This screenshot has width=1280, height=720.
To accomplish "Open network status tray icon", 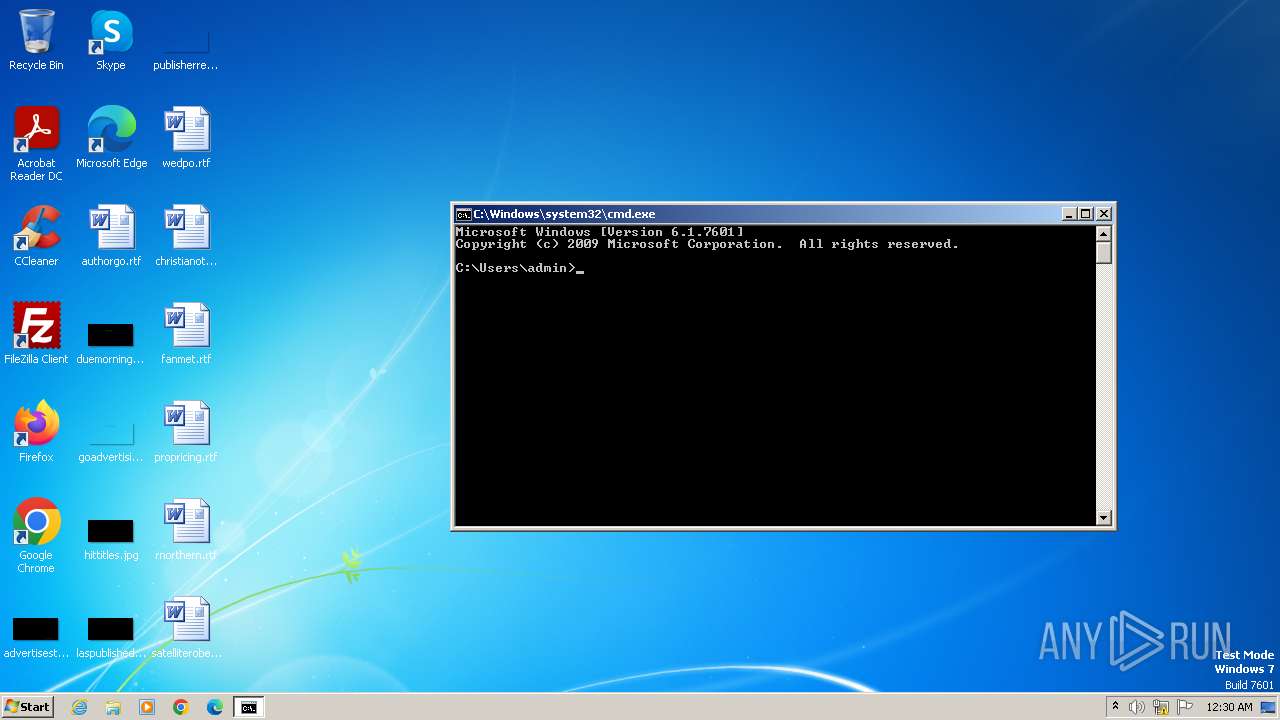I will point(1161,707).
